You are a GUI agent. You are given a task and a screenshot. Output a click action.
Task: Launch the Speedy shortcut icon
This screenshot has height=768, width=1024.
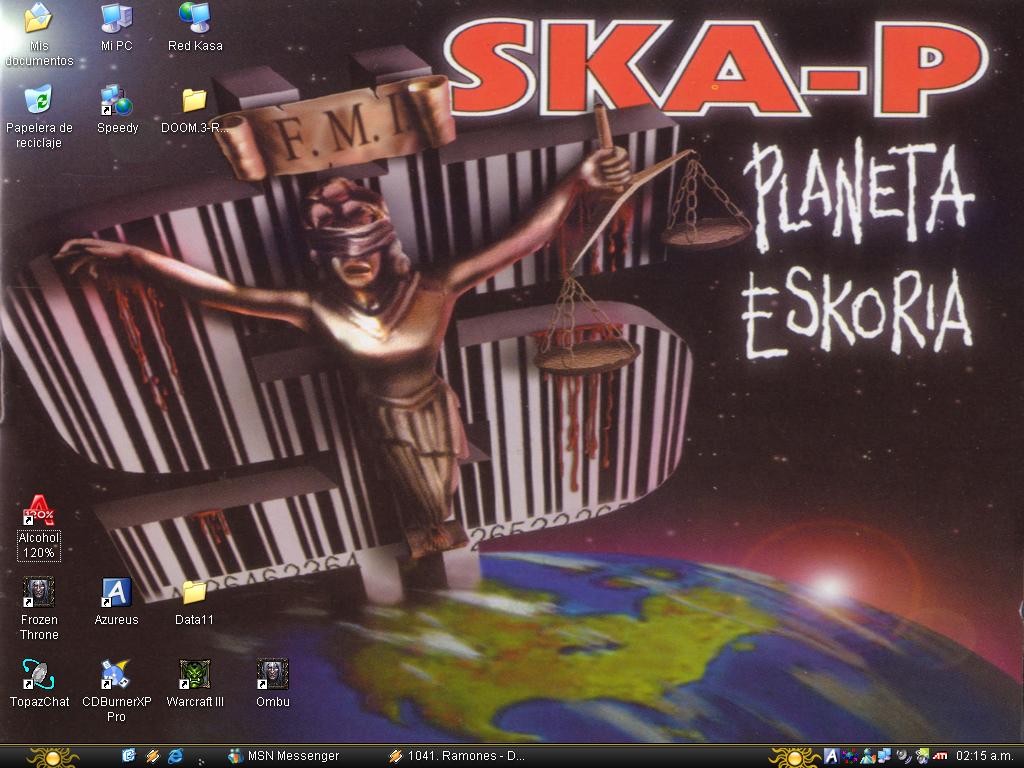point(117,100)
